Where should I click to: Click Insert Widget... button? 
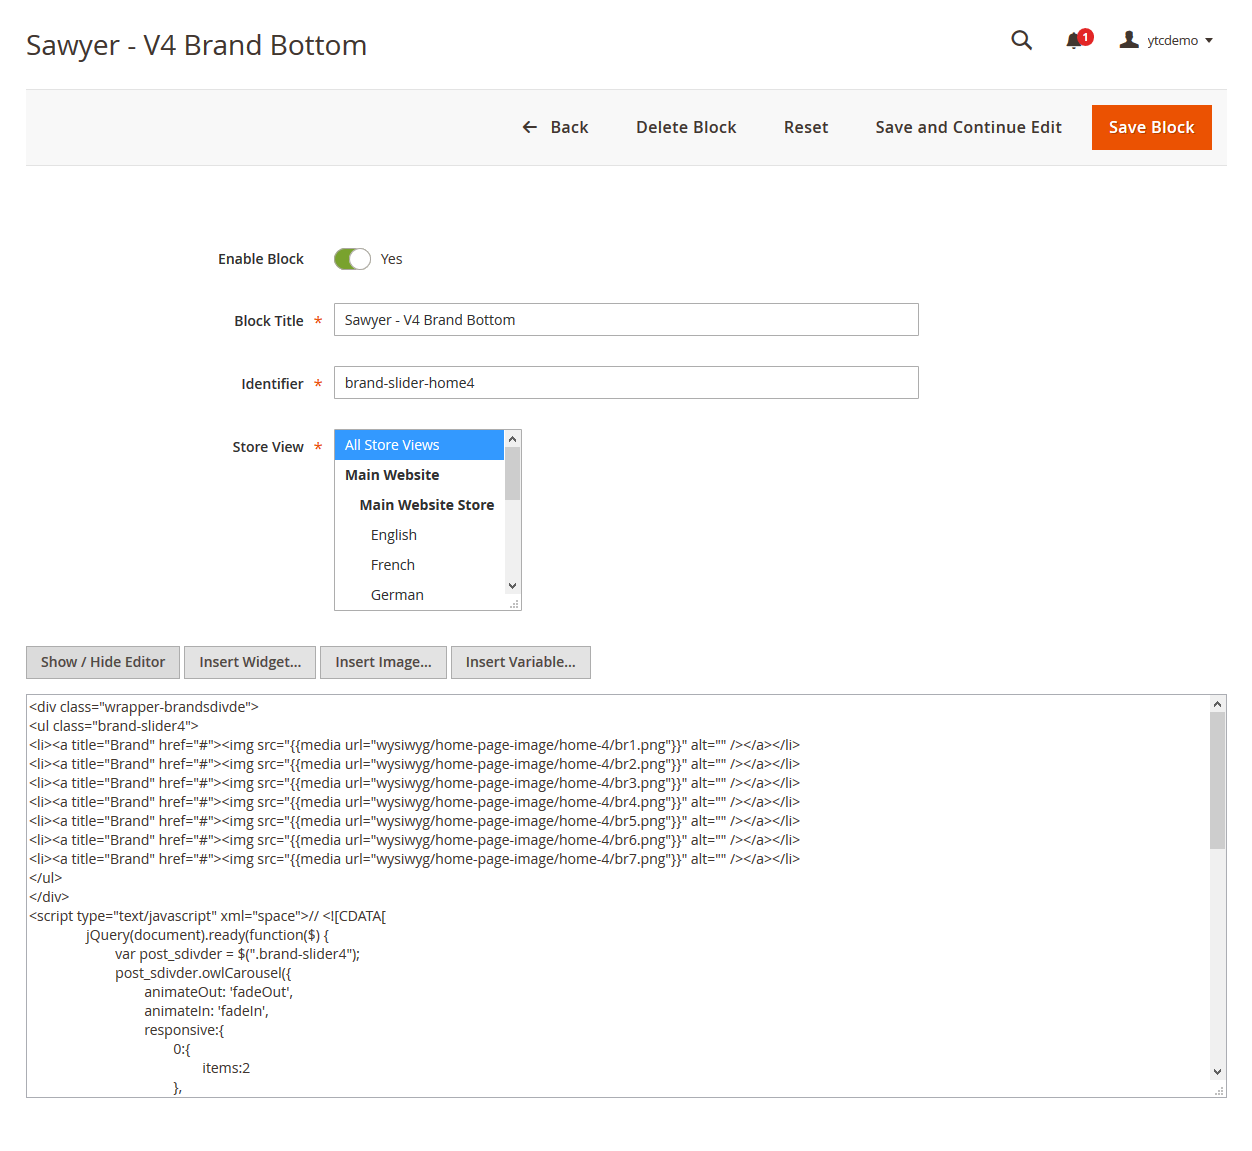250,662
